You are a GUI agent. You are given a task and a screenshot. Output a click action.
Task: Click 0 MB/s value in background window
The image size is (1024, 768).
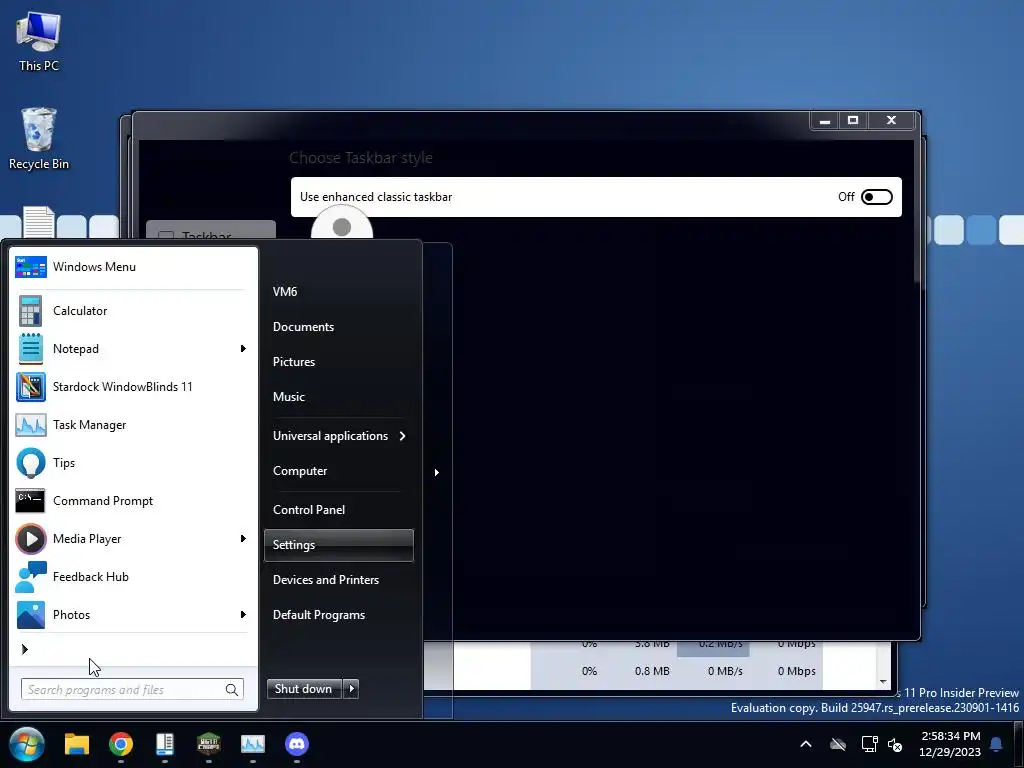tap(725, 671)
